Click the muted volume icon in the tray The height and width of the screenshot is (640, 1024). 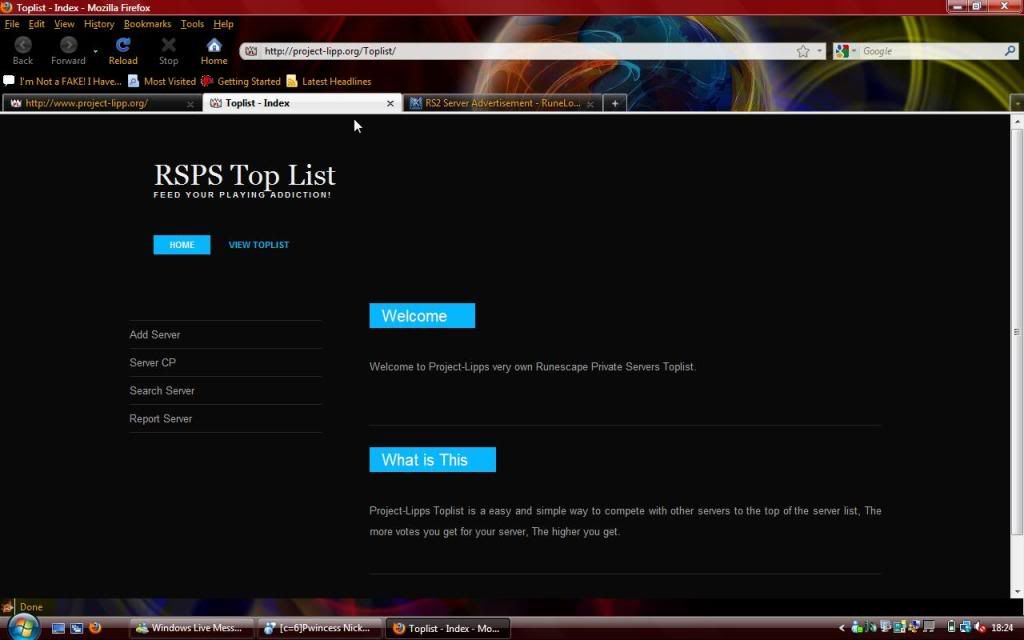(979, 628)
